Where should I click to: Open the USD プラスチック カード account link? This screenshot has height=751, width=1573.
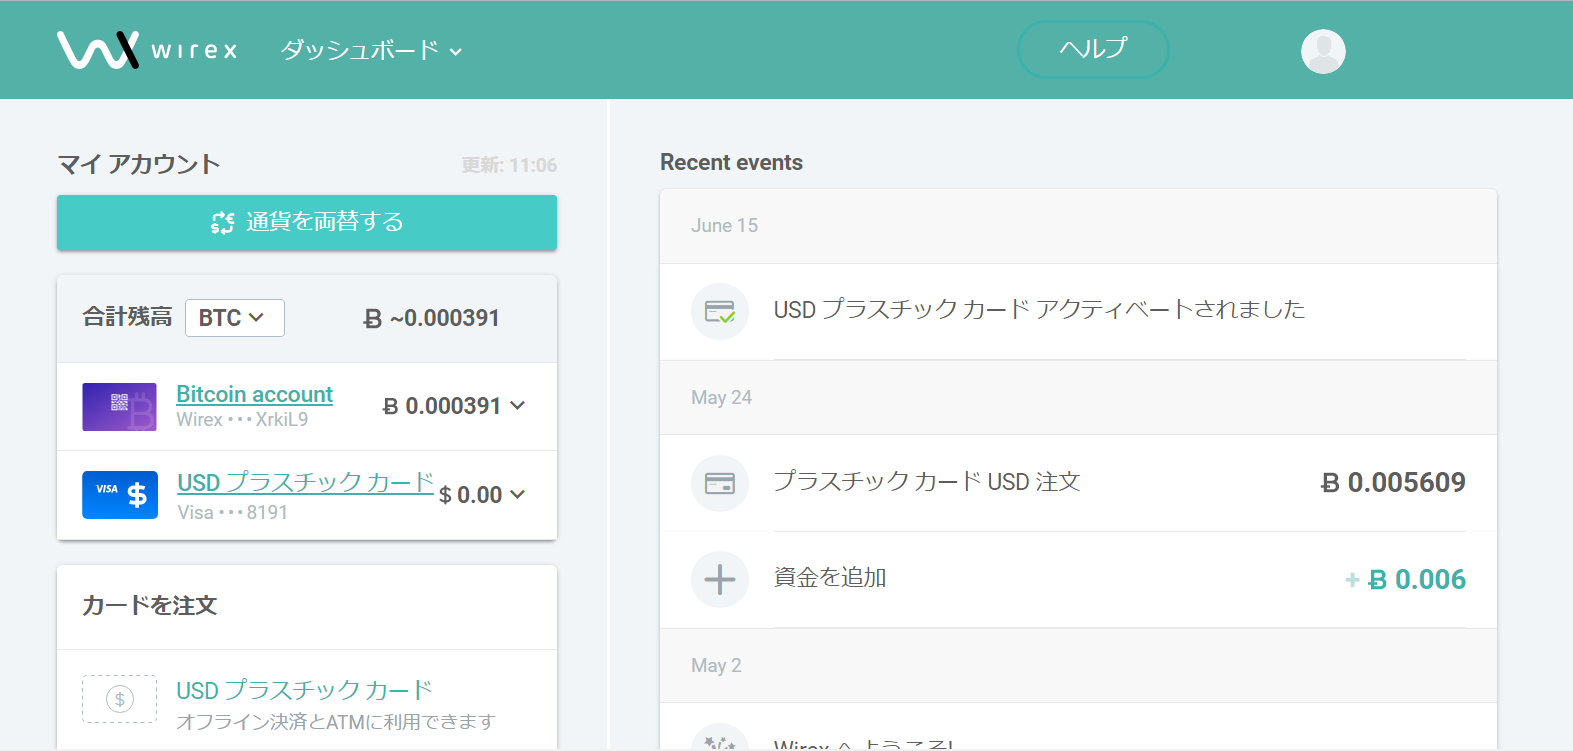305,483
